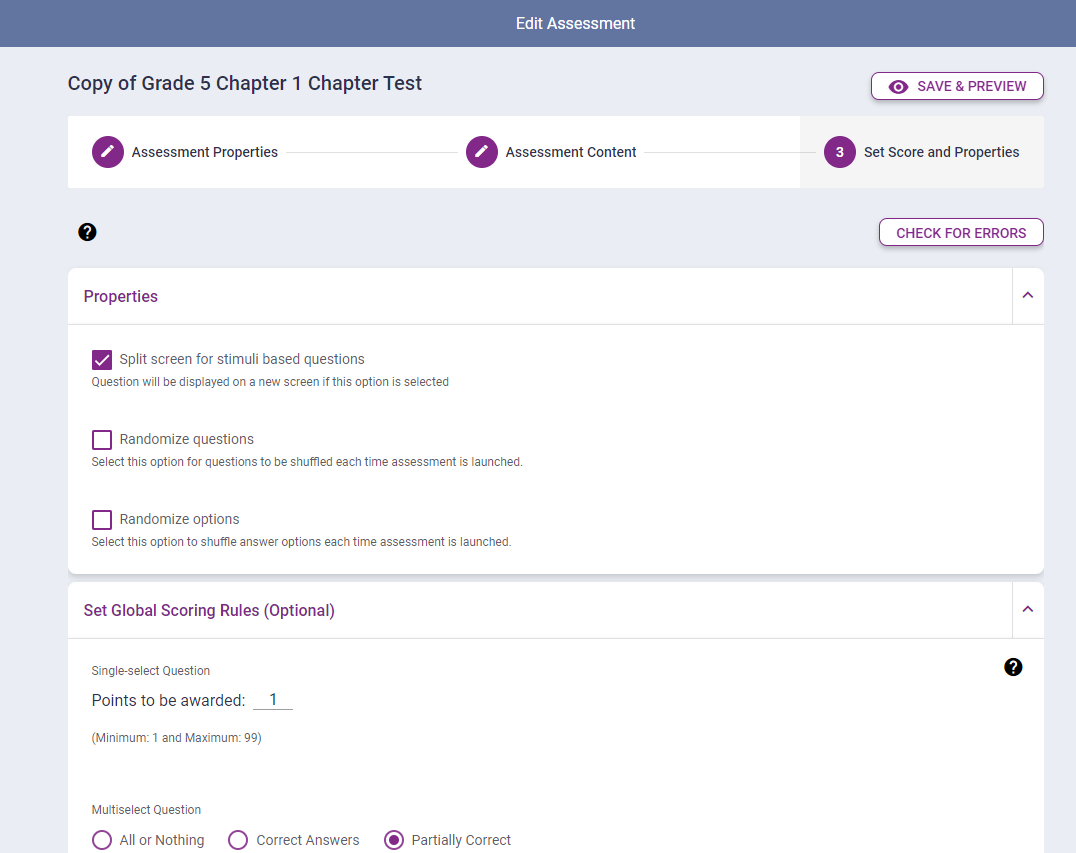Screen dimensions: 1076x853
Task: Collapse the Set Global Scoring Rules chevron
Action: [1027, 610]
